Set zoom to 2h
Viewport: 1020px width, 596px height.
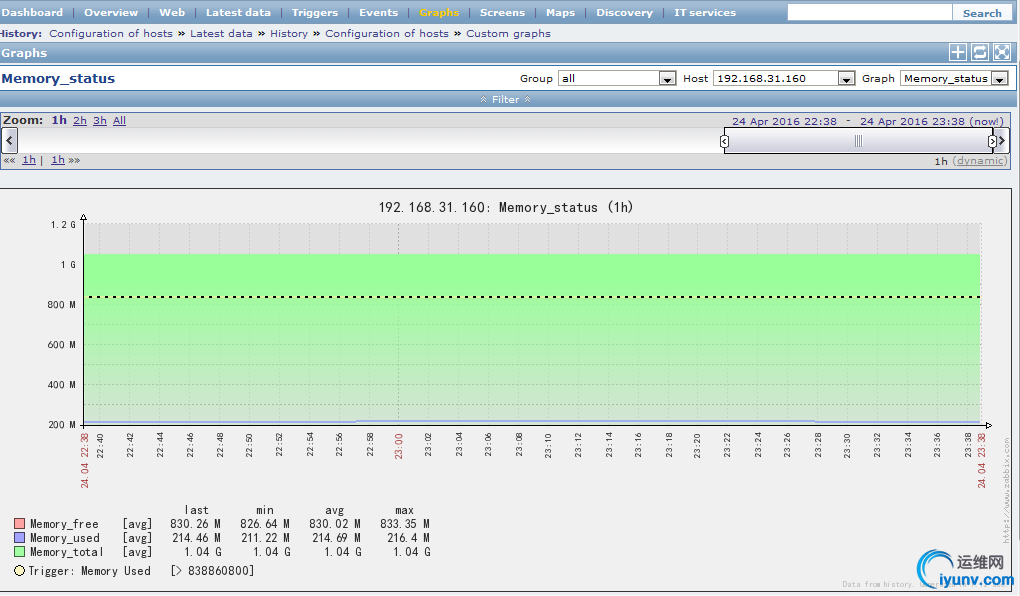click(x=80, y=121)
